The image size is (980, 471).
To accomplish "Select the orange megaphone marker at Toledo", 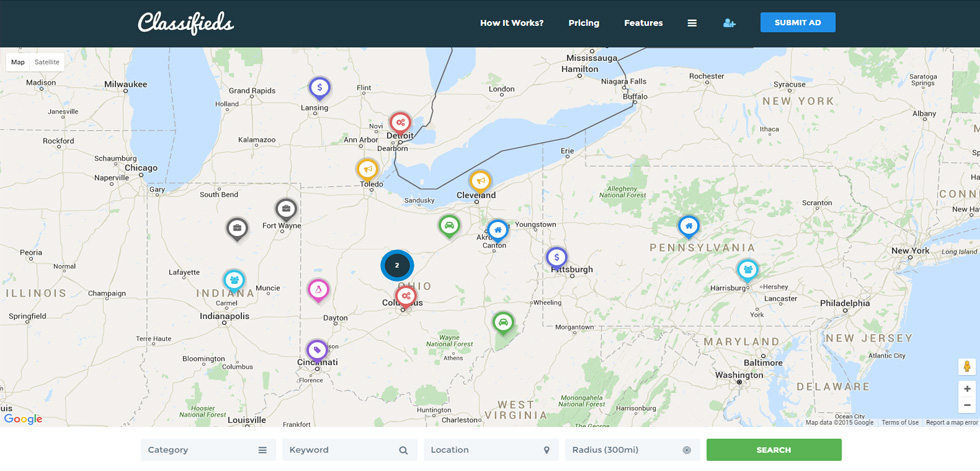I will click(367, 171).
